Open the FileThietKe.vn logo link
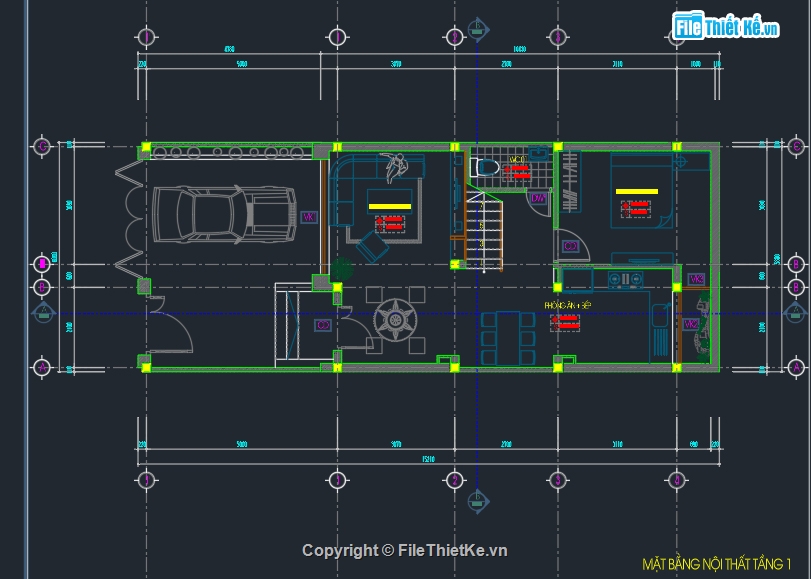Image resolution: width=811 pixels, height=579 pixels. (726, 27)
